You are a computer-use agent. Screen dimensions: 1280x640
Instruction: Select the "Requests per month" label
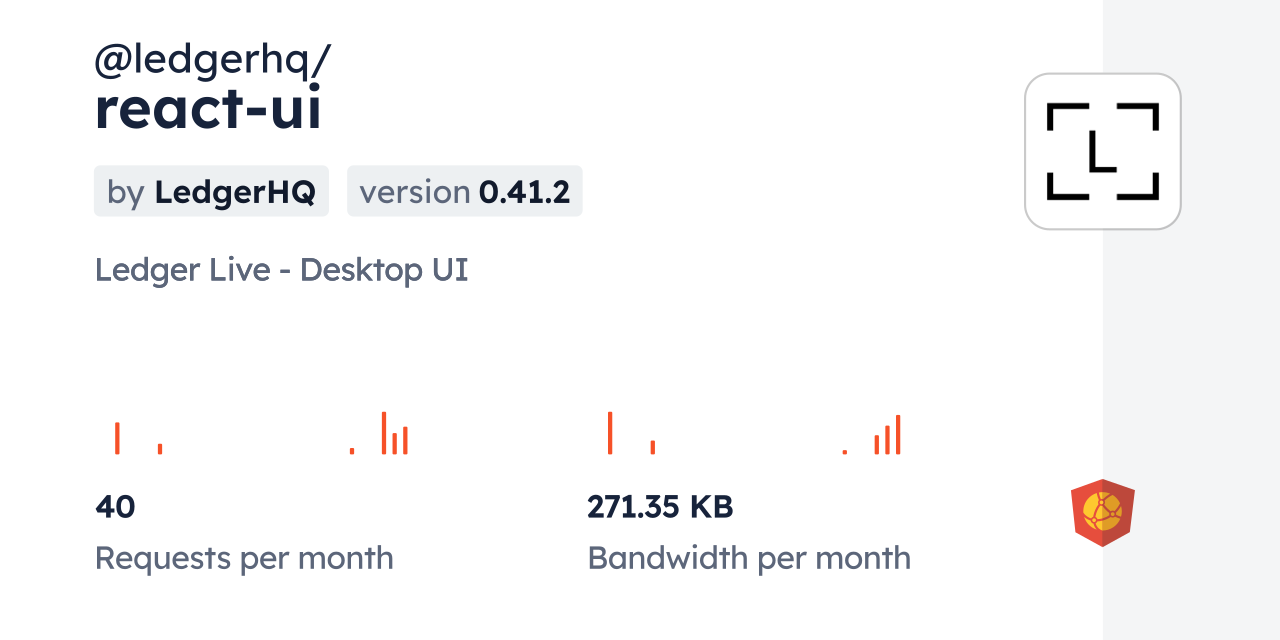click(x=244, y=558)
